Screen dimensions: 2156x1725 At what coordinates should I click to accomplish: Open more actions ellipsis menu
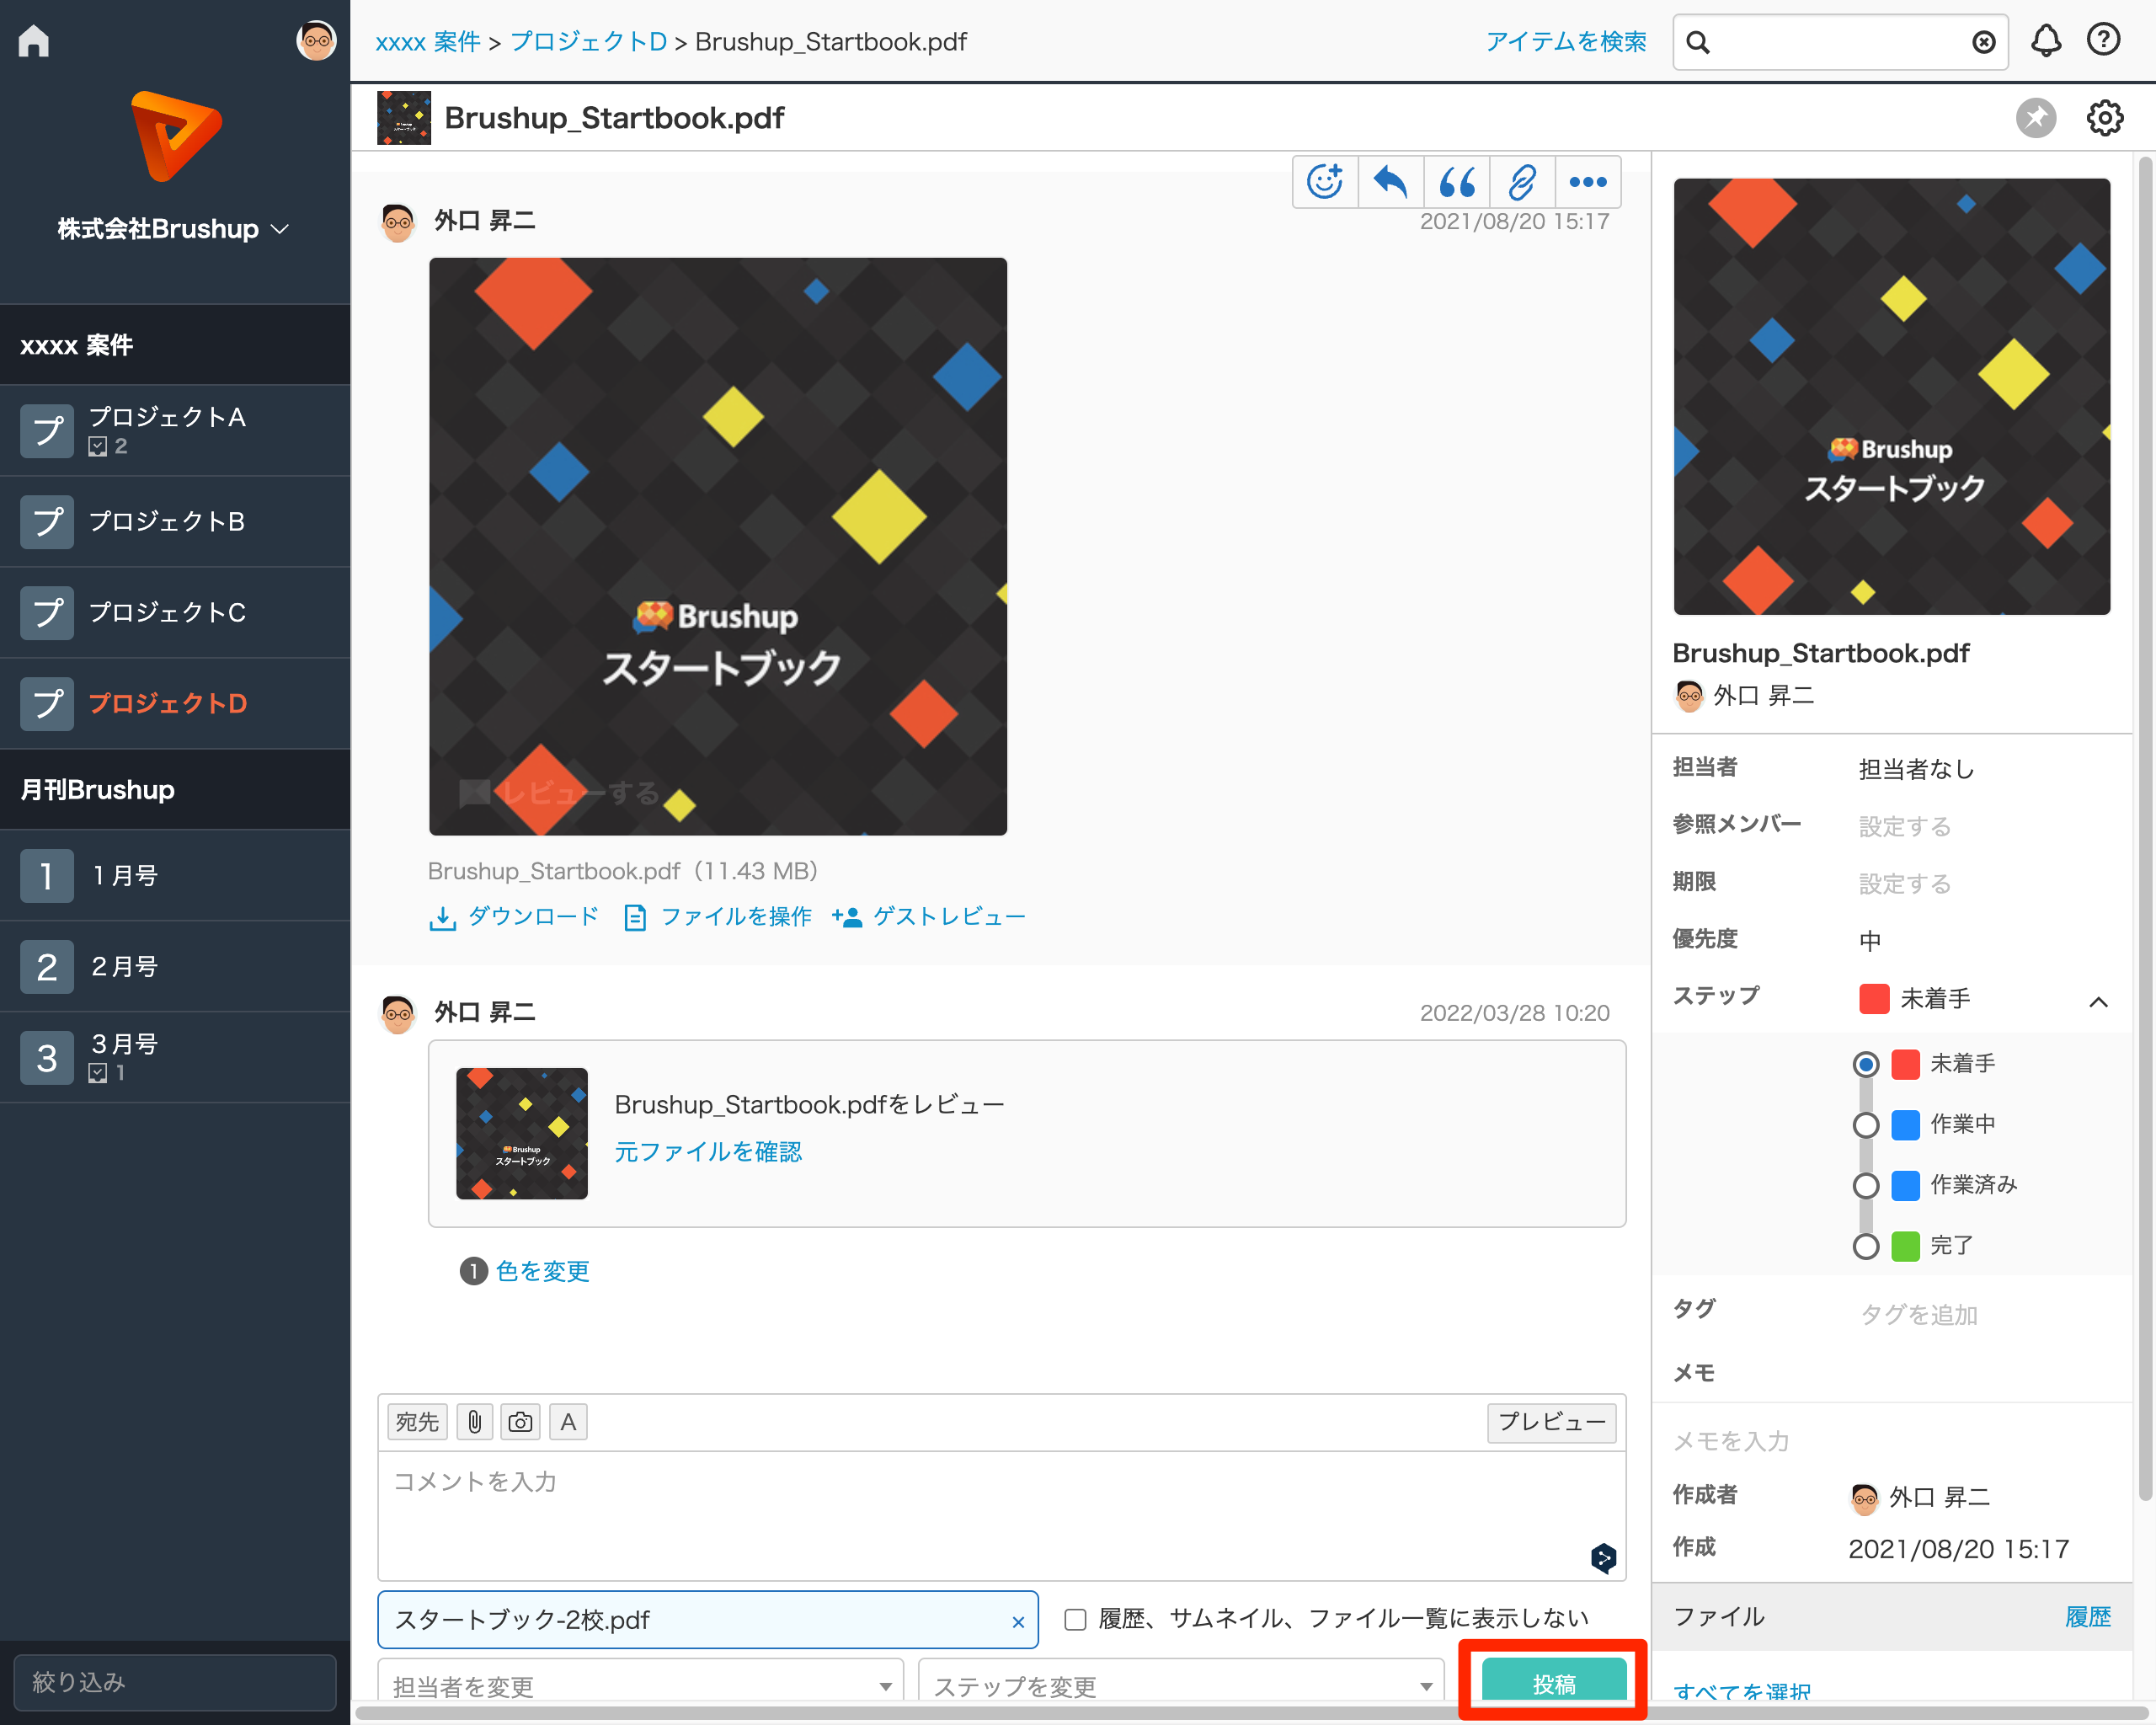tap(1588, 182)
